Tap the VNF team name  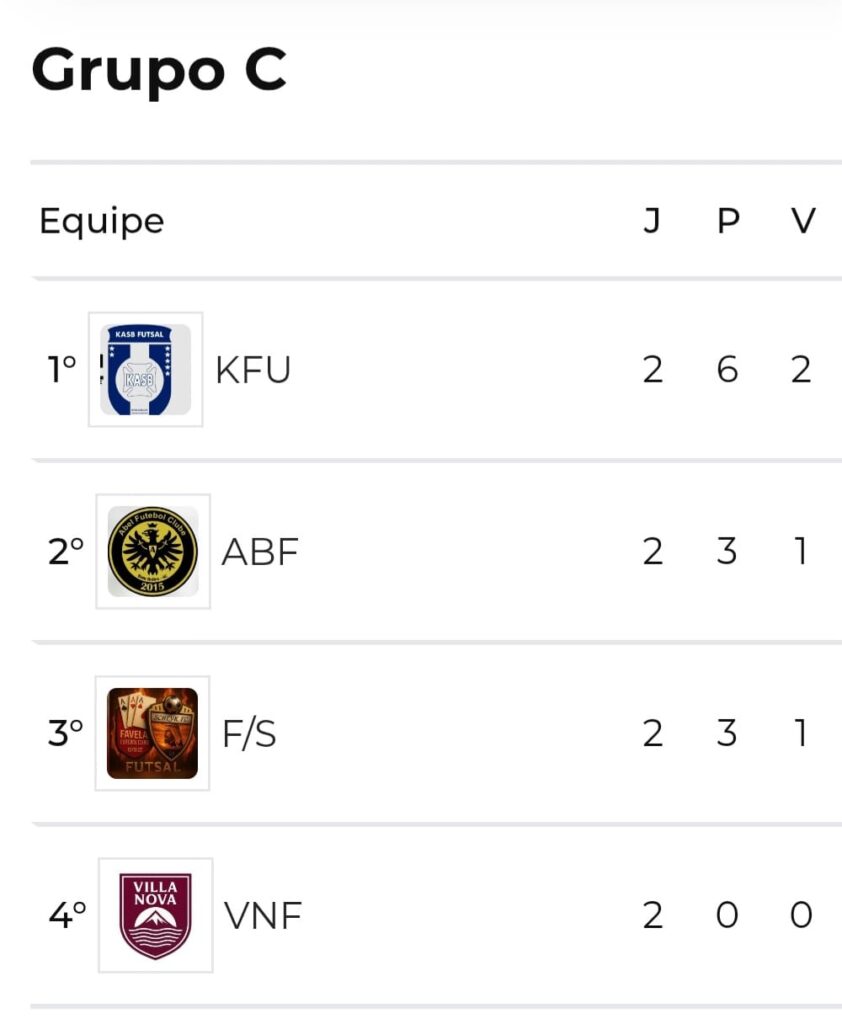[263, 915]
